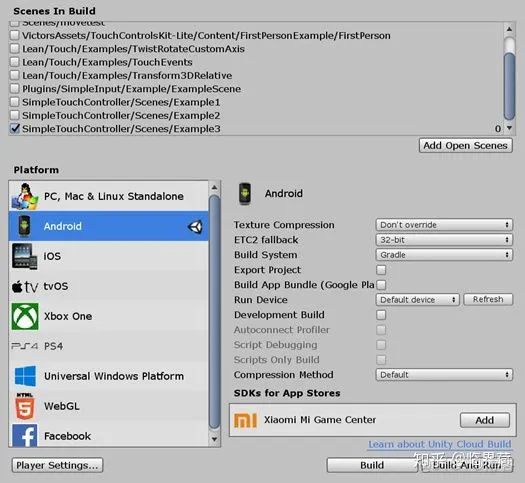Click the Unity logo on the Android row
525x483 pixels.
pos(195,227)
